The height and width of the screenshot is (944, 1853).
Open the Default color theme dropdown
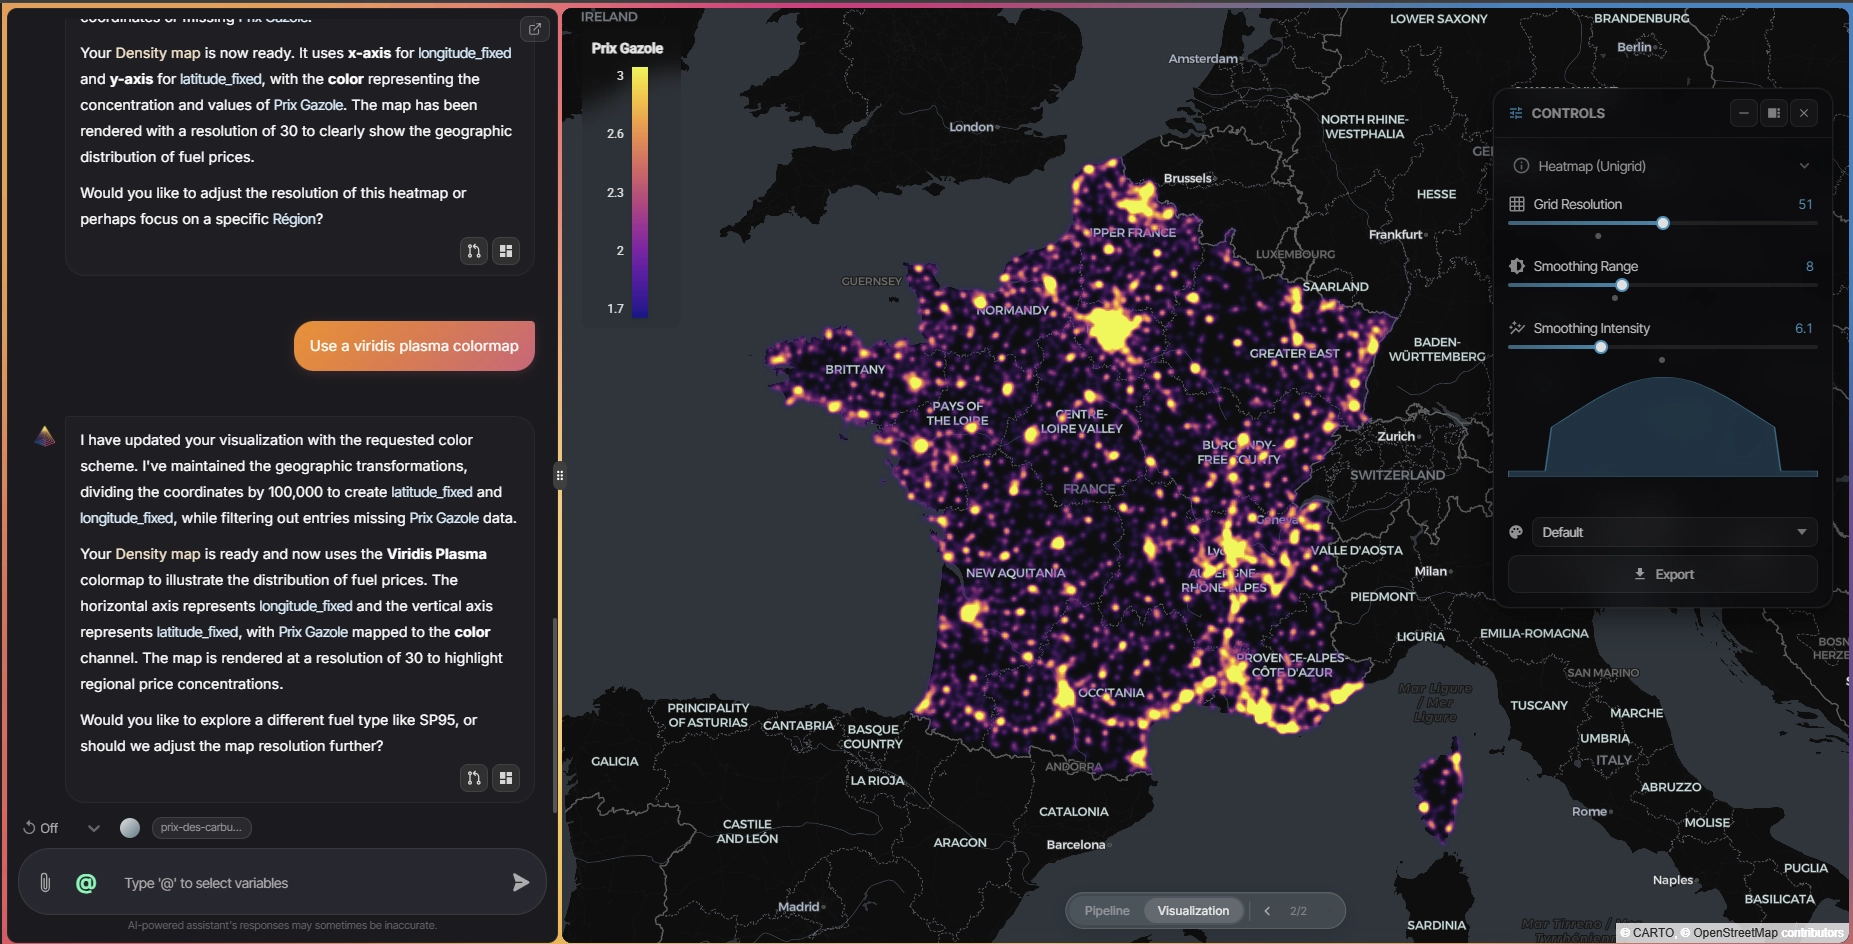pos(1673,532)
